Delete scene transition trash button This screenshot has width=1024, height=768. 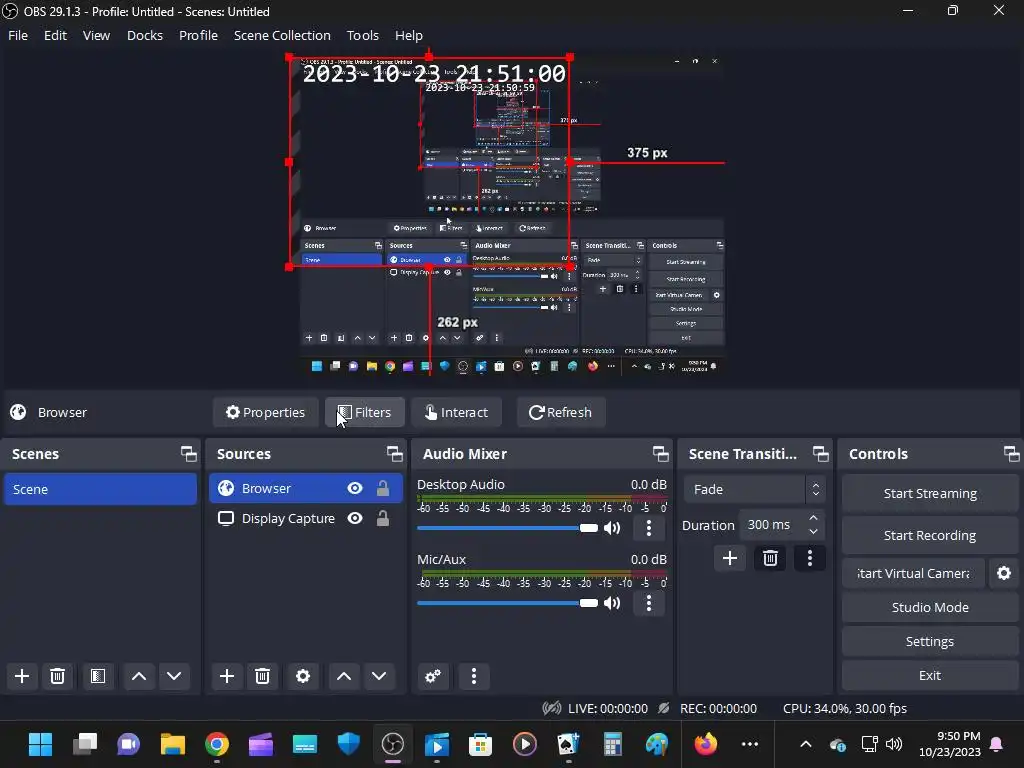pos(770,558)
